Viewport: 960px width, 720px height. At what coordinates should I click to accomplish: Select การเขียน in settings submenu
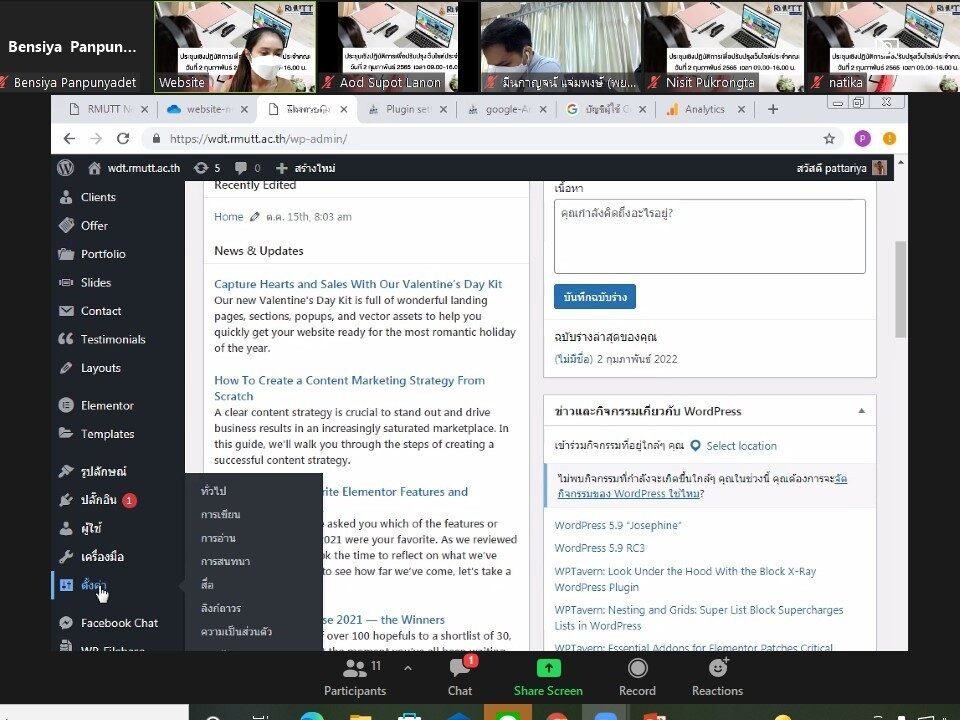click(x=220, y=514)
